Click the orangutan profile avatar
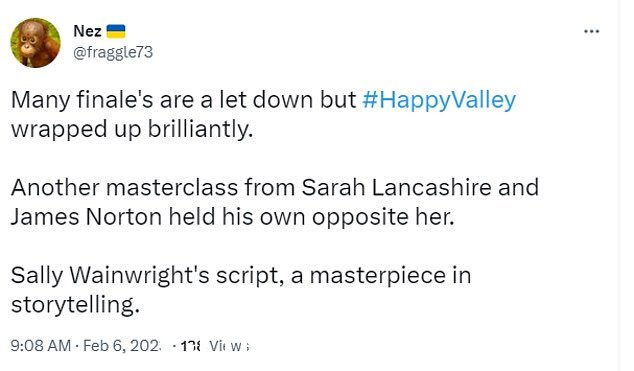 (x=36, y=43)
